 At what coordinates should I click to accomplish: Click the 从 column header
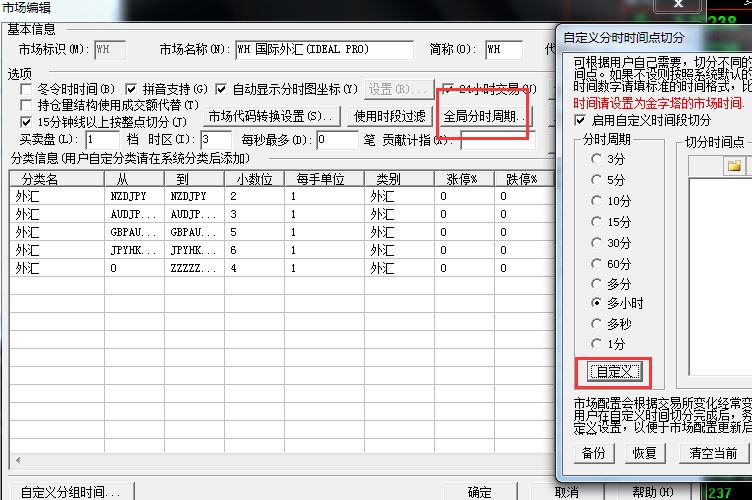click(x=134, y=179)
